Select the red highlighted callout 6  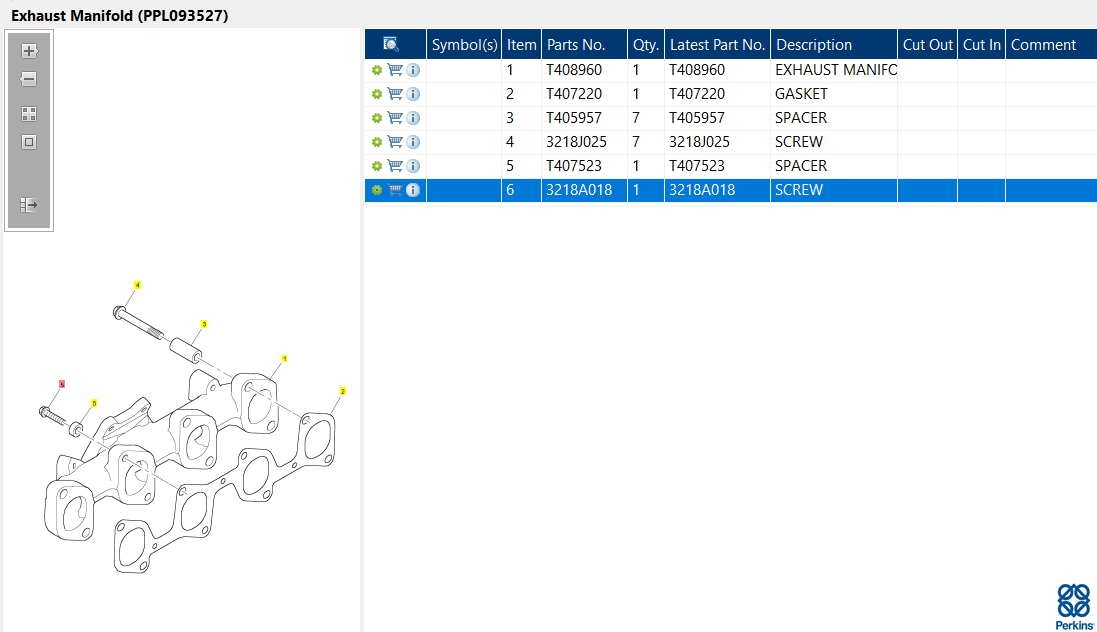click(x=62, y=384)
